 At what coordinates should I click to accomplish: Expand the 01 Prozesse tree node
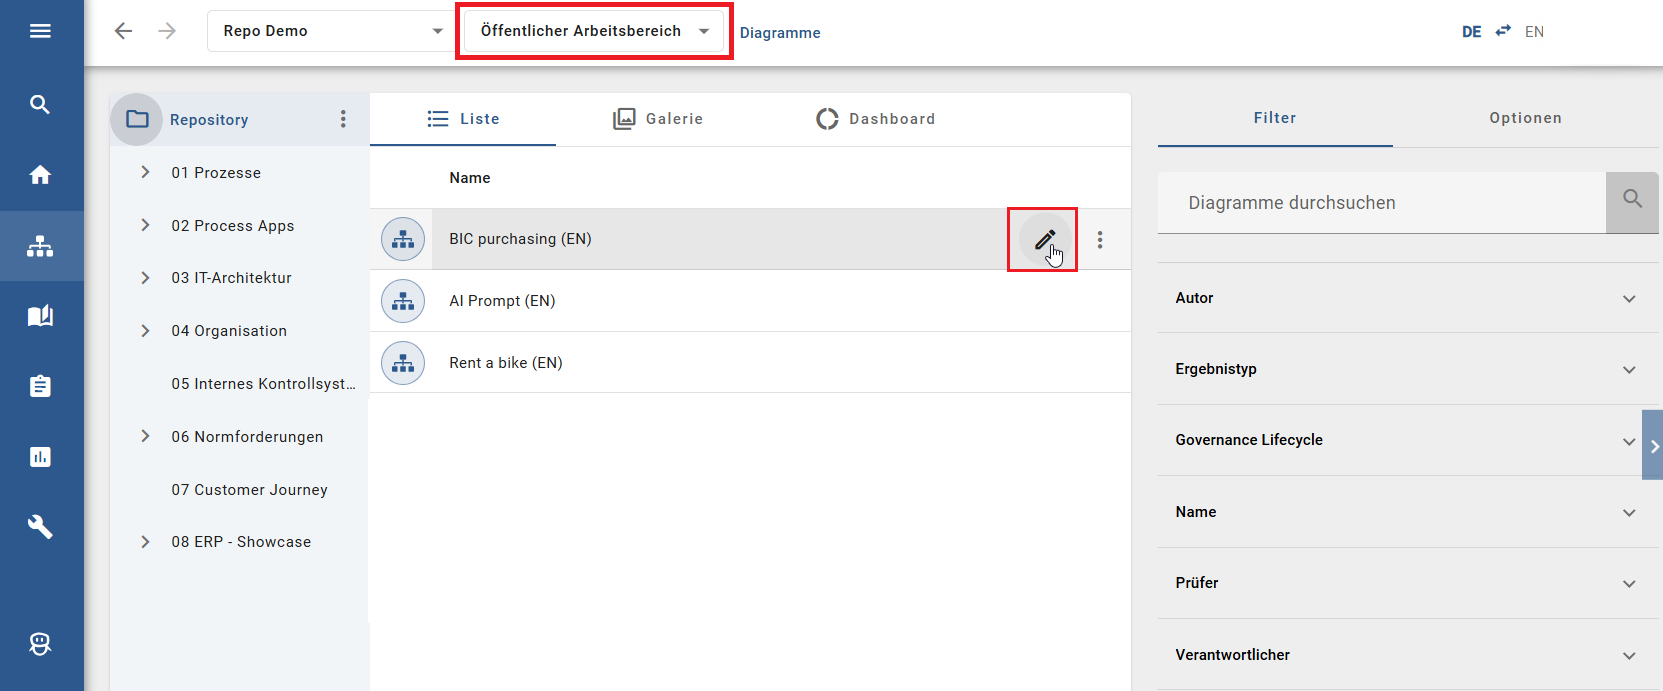(146, 172)
